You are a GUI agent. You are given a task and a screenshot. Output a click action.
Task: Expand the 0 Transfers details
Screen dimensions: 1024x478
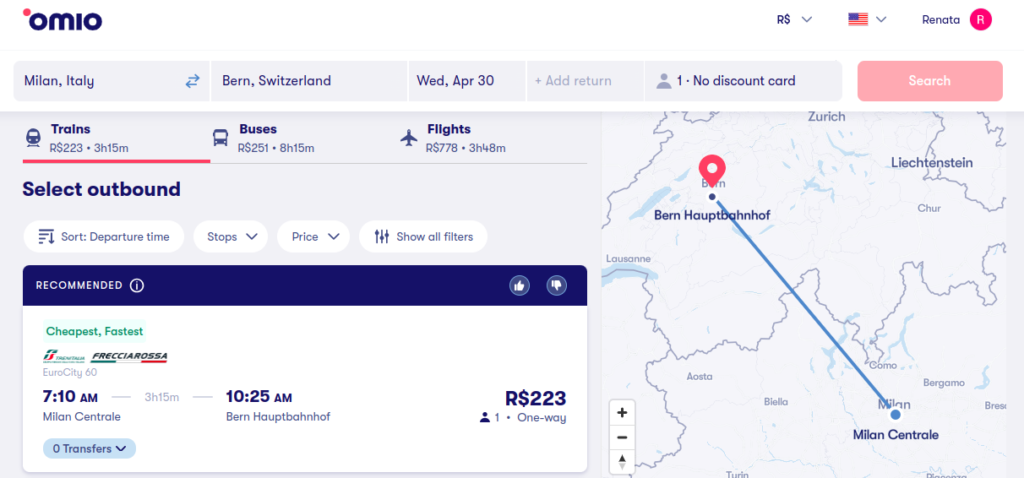(x=89, y=449)
